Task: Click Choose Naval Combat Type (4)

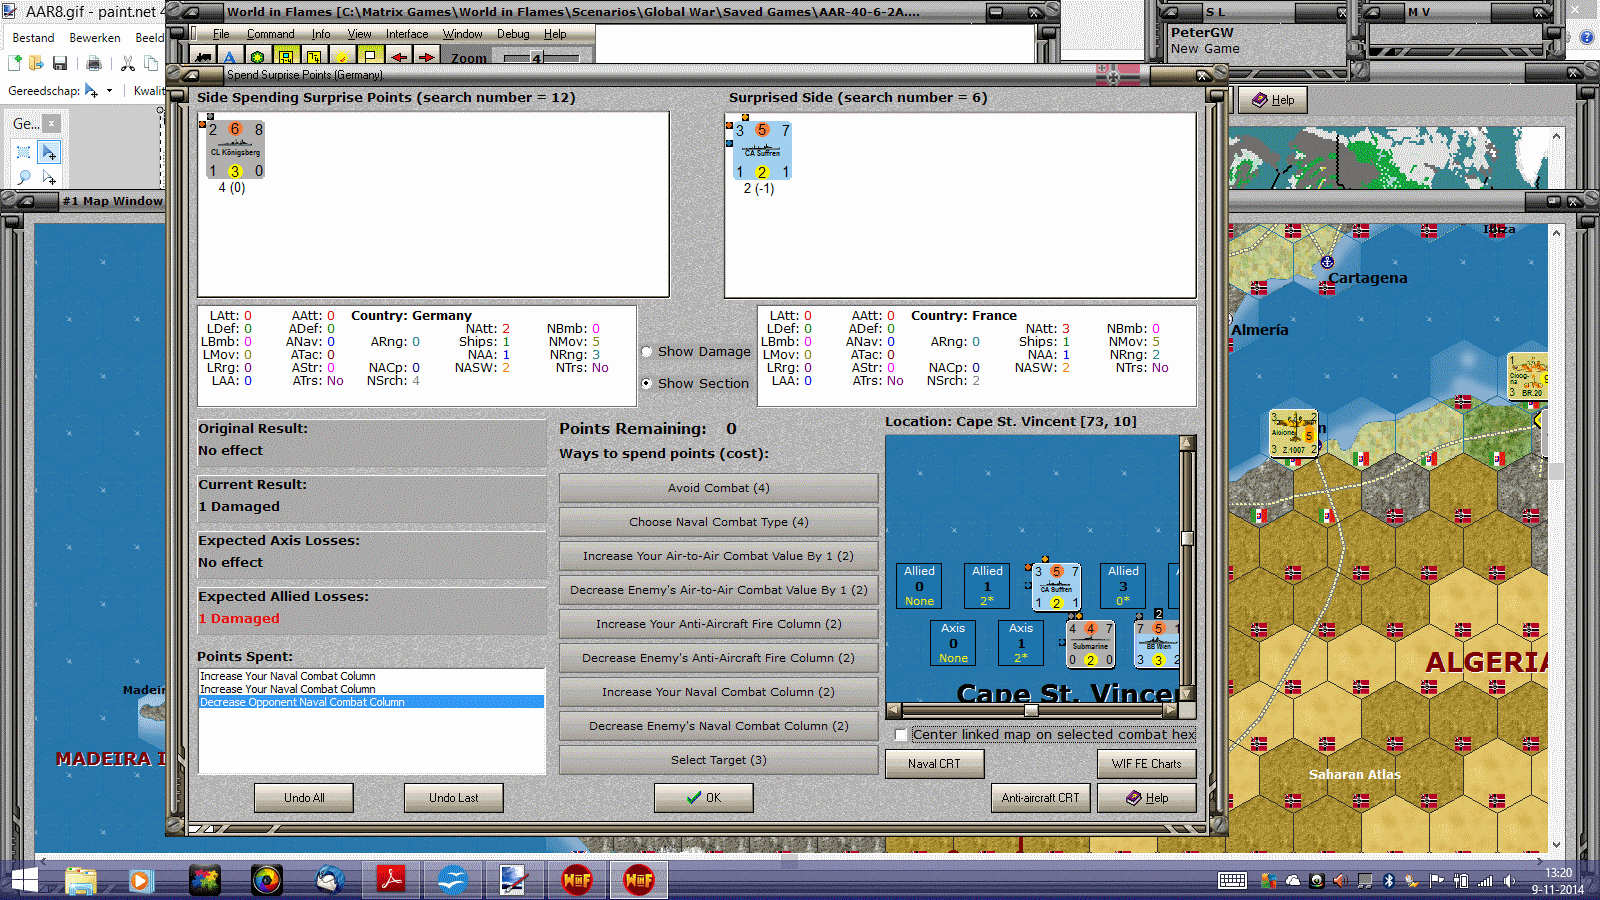Action: point(719,522)
